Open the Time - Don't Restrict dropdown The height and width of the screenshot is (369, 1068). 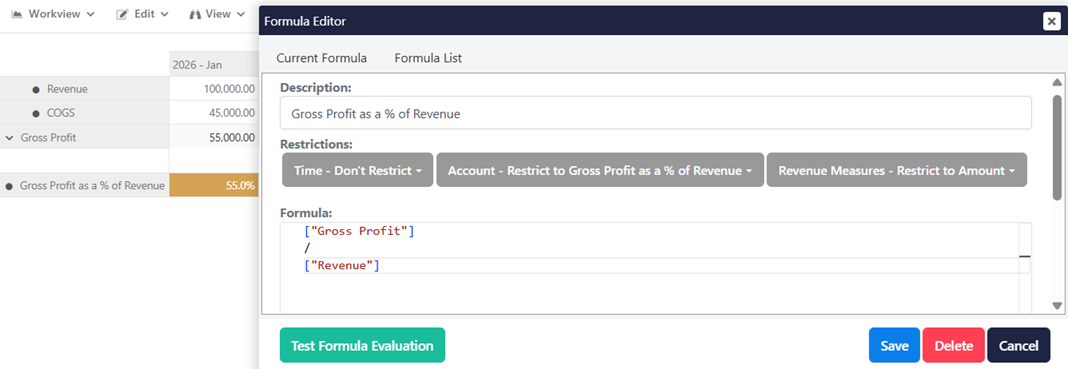click(358, 170)
